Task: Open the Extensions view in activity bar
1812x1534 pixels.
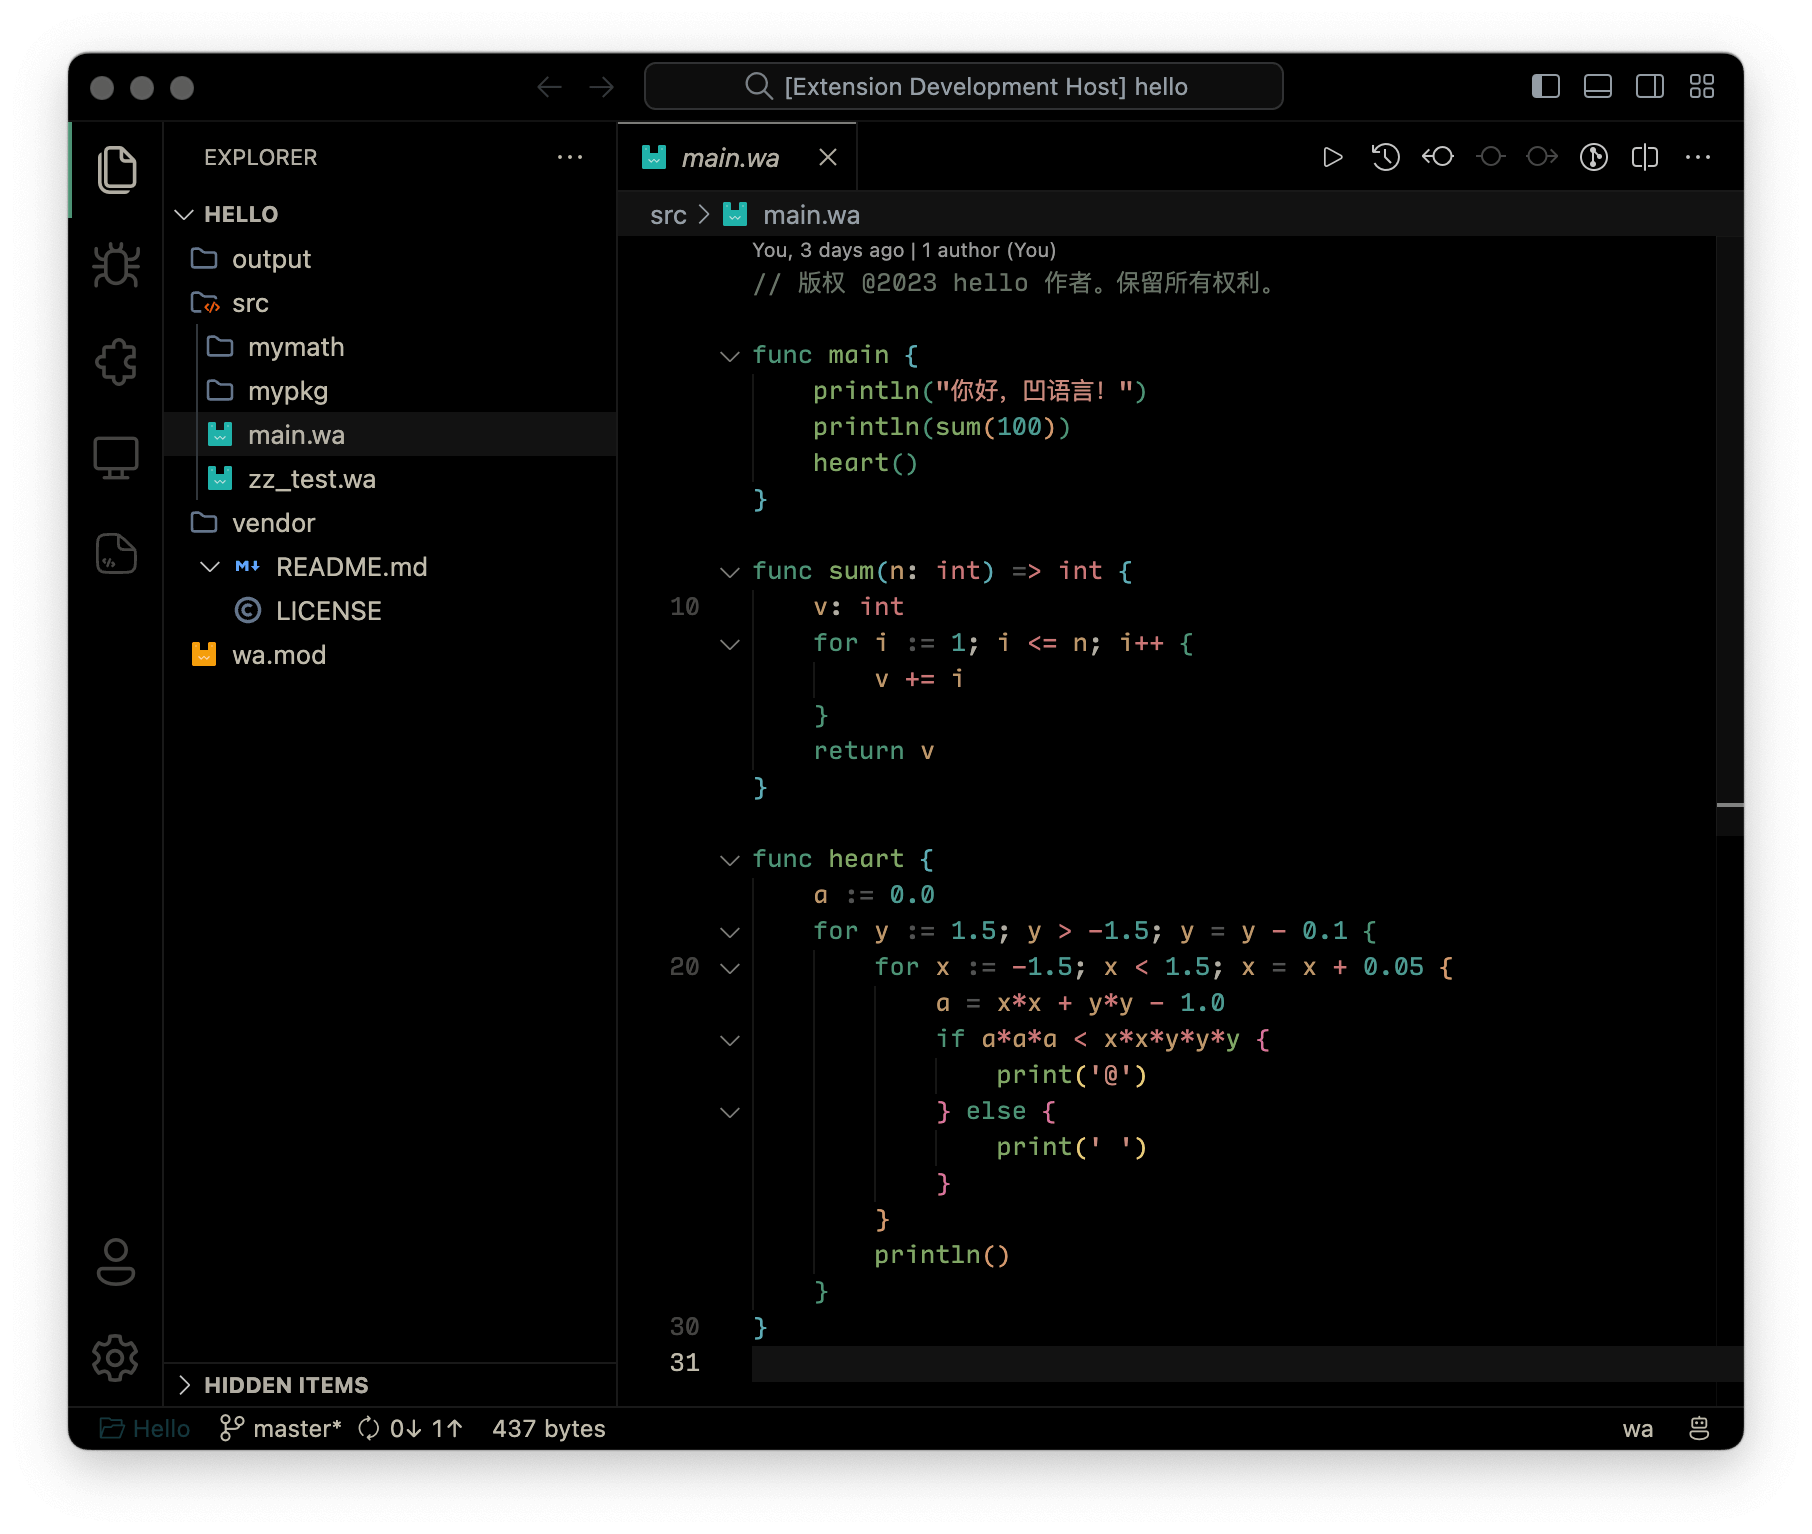Action: click(116, 362)
